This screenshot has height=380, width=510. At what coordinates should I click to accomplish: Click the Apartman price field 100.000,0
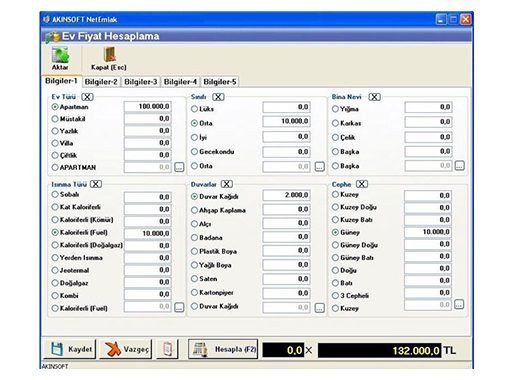click(148, 107)
